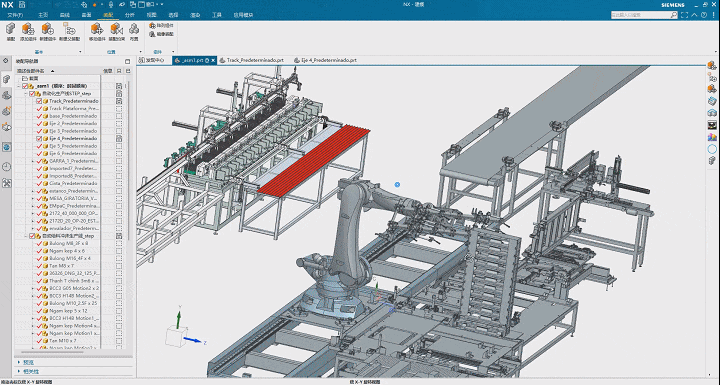Toggle visibility of base_Predeterminado component
This screenshot has width=720, height=385.
pyautogui.click(x=39, y=116)
